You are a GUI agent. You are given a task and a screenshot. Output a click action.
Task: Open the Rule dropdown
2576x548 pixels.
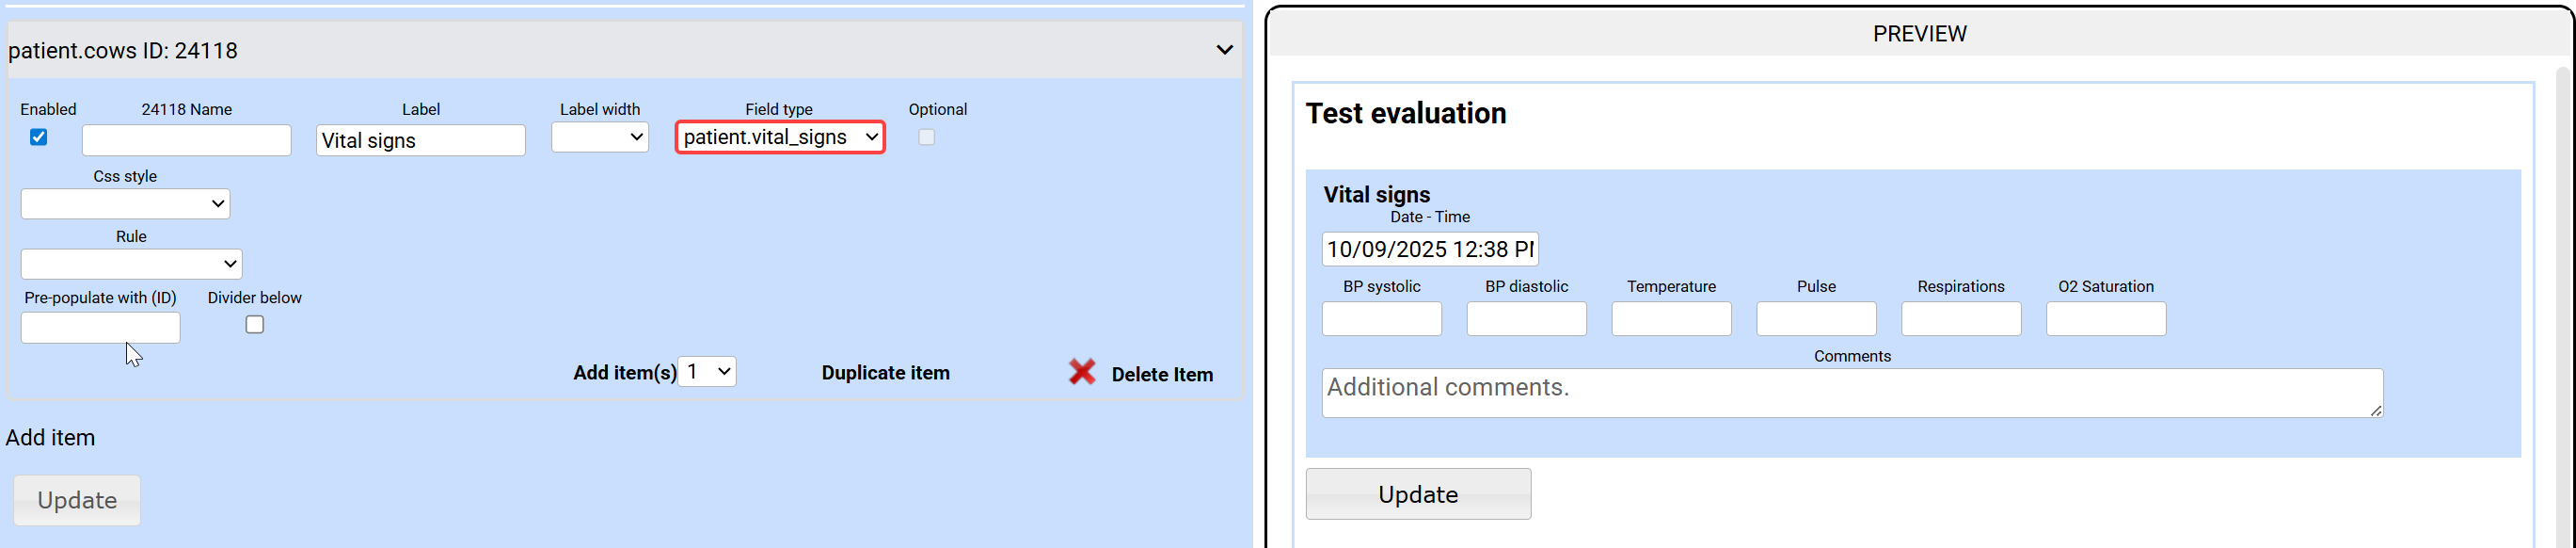point(131,264)
